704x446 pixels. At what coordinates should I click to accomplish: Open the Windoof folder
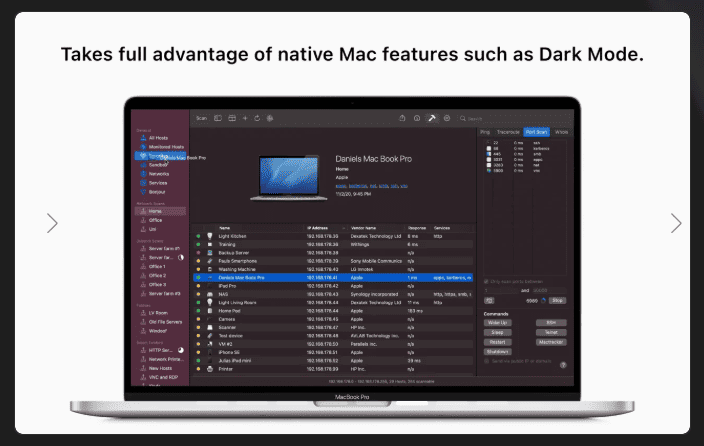coord(161,331)
